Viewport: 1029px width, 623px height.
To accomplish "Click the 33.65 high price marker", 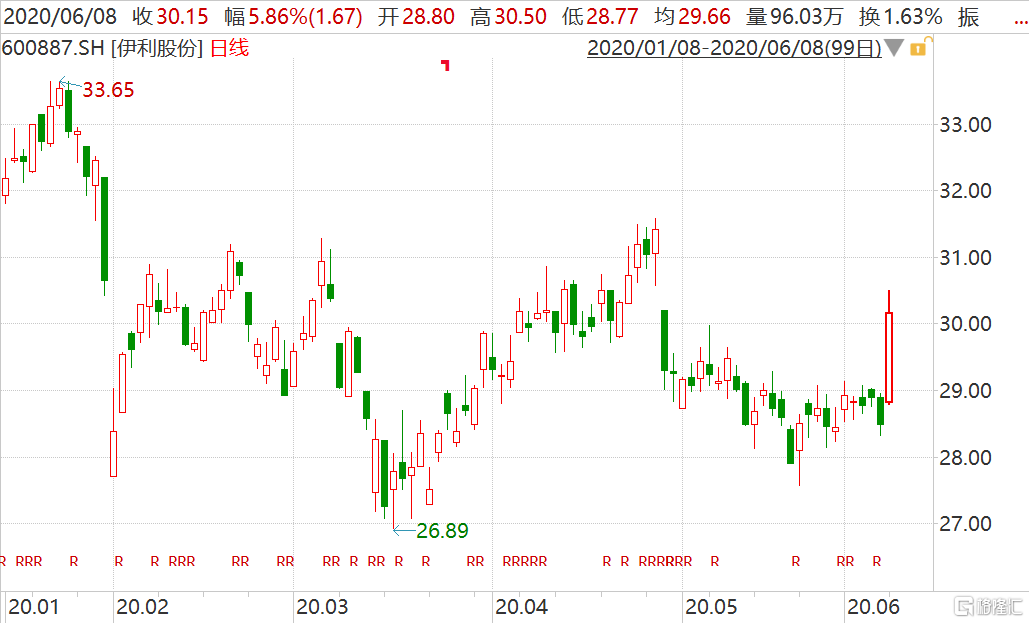I will pyautogui.click(x=107, y=90).
